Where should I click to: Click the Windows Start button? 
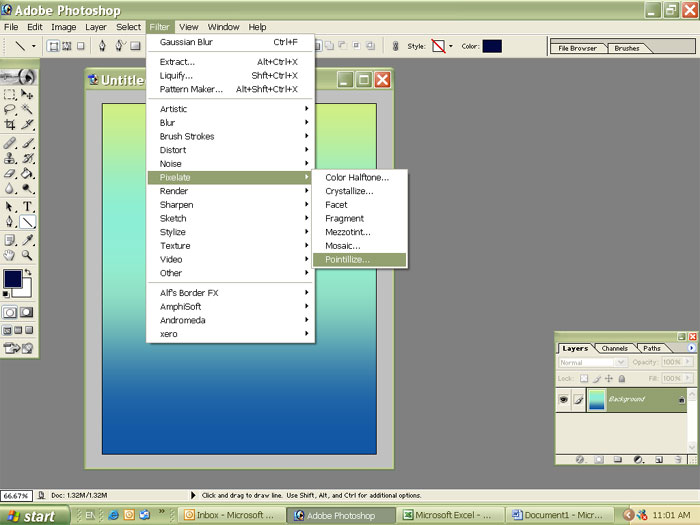click(34, 516)
